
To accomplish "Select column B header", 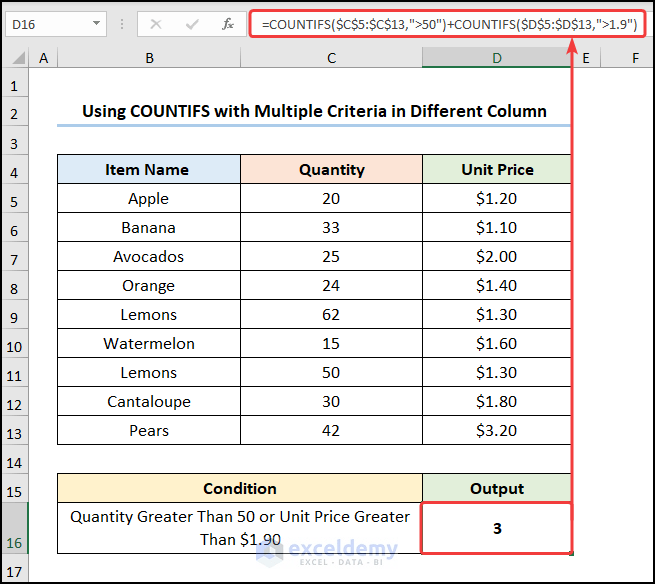I will pos(149,58).
